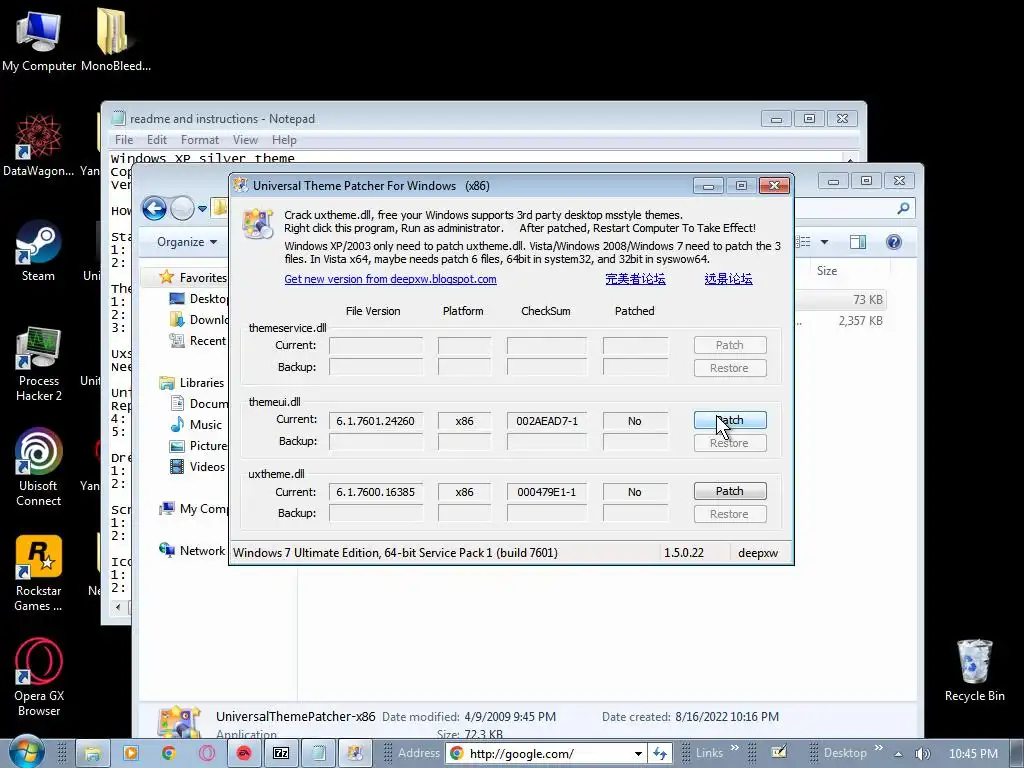The height and width of the screenshot is (768, 1024).
Task: Click the Steam desktop shortcut
Action: 39,251
